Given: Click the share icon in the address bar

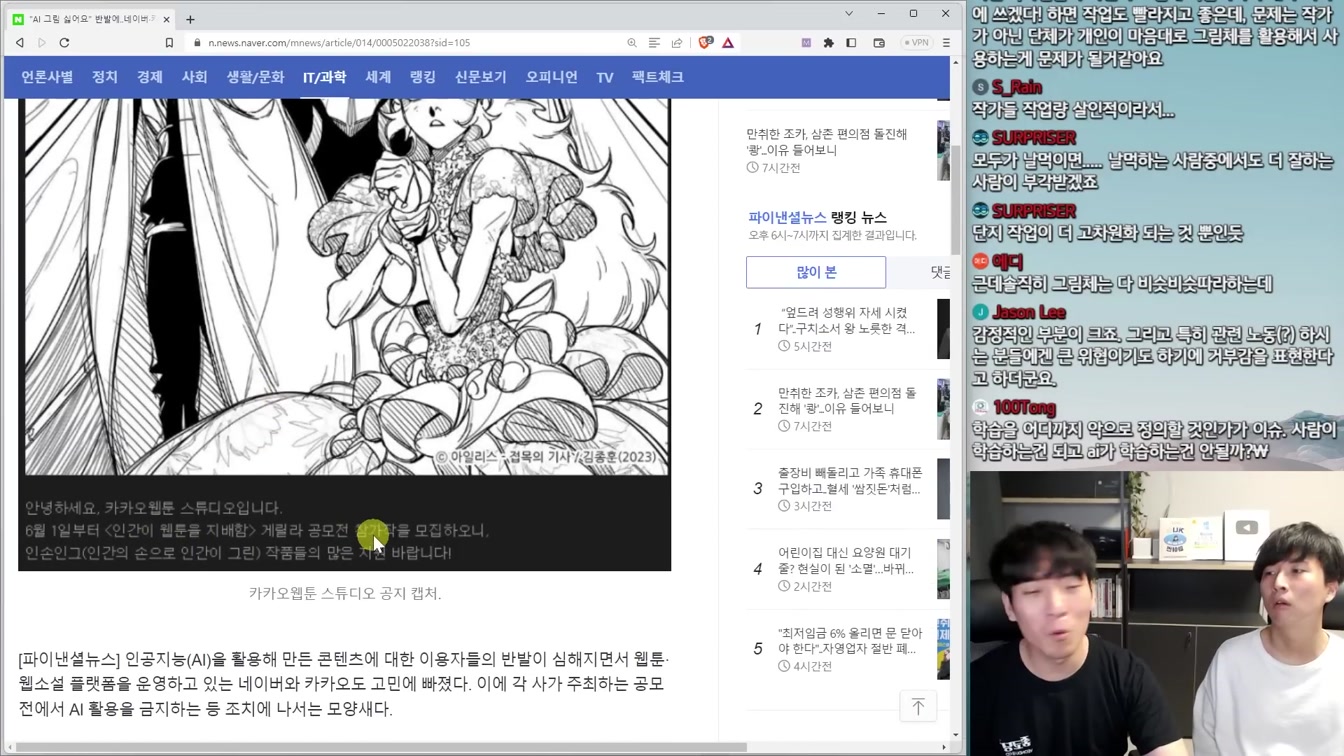Looking at the screenshot, I should tap(677, 43).
